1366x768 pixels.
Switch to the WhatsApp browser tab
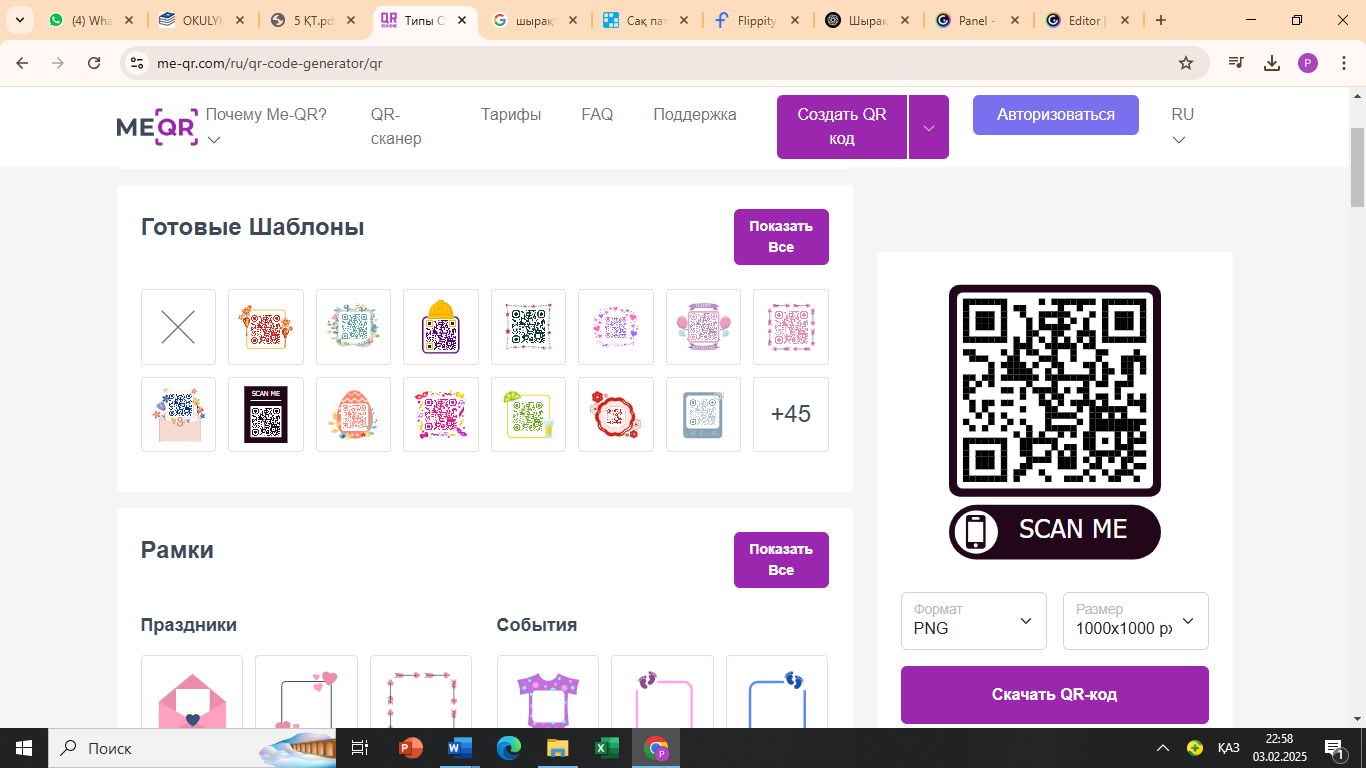coord(92,20)
